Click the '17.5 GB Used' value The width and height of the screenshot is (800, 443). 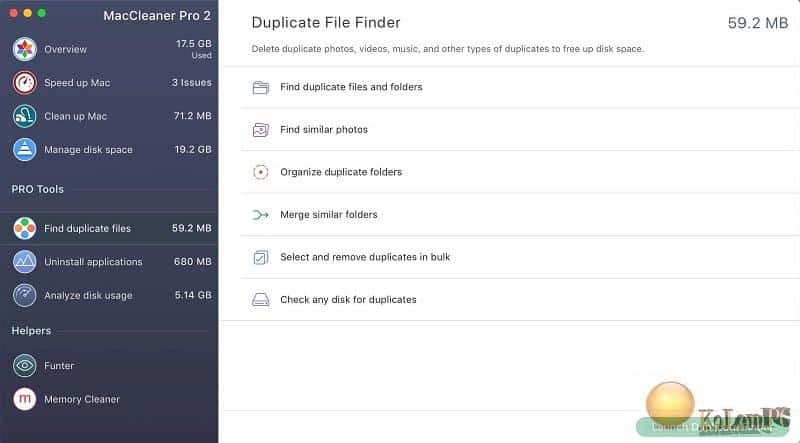tap(193, 49)
